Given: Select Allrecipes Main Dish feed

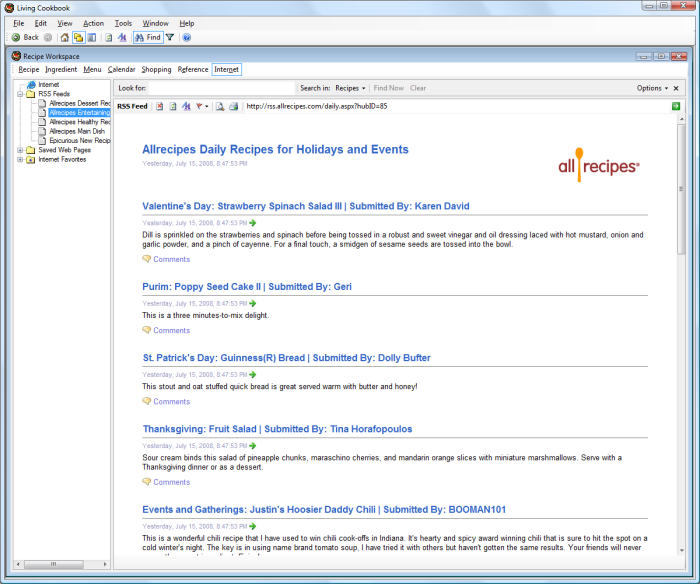Looking at the screenshot, I should pos(77,131).
